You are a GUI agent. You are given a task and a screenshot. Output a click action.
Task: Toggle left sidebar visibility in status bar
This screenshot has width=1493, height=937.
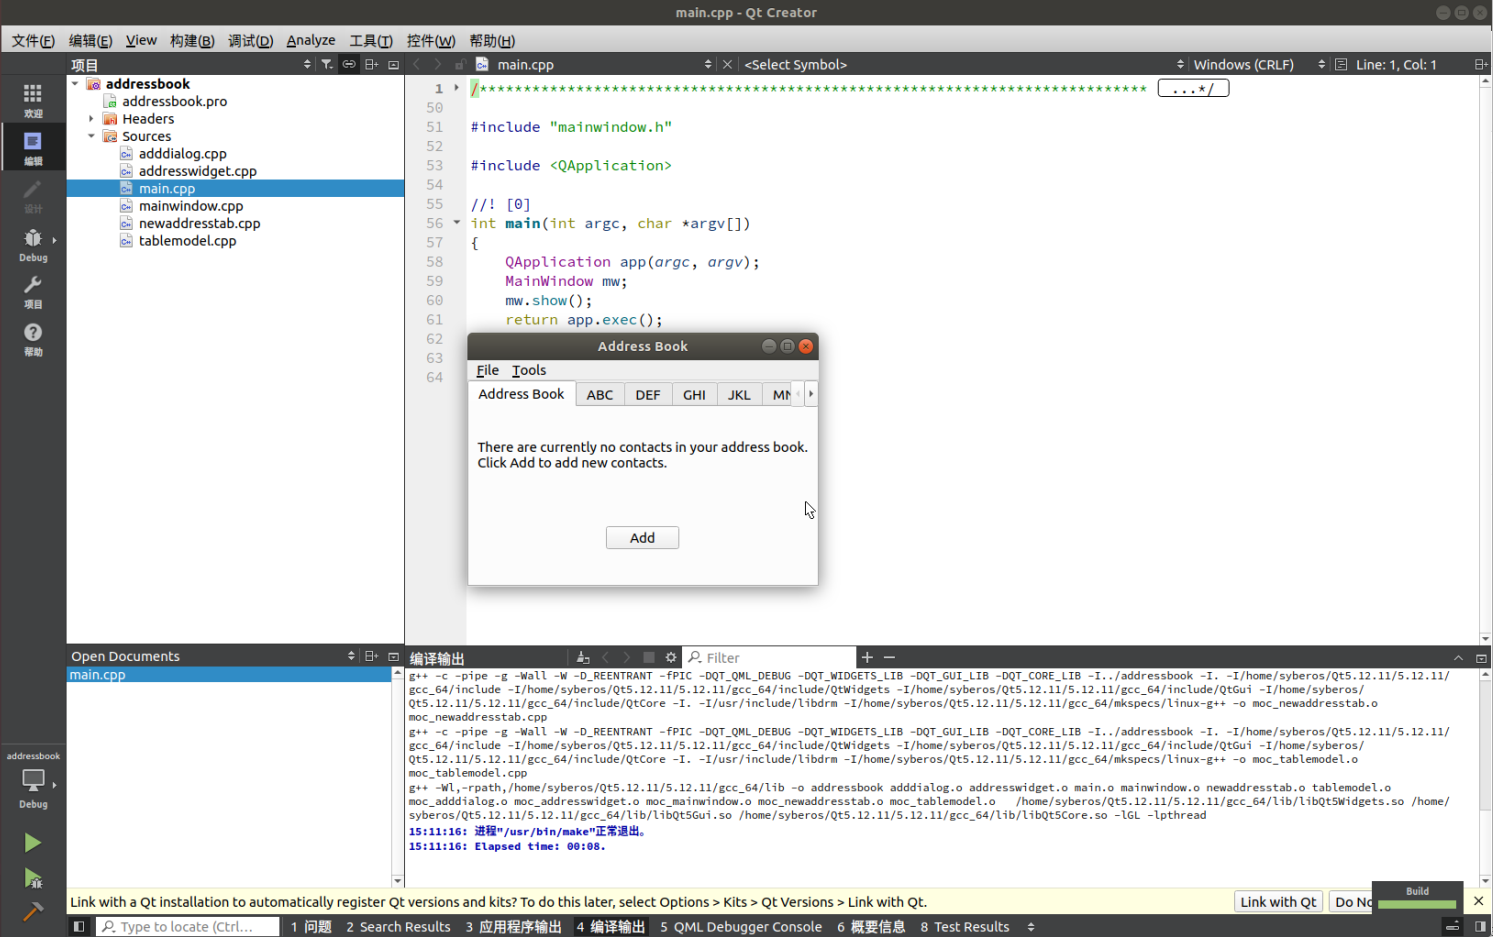pyautogui.click(x=79, y=927)
